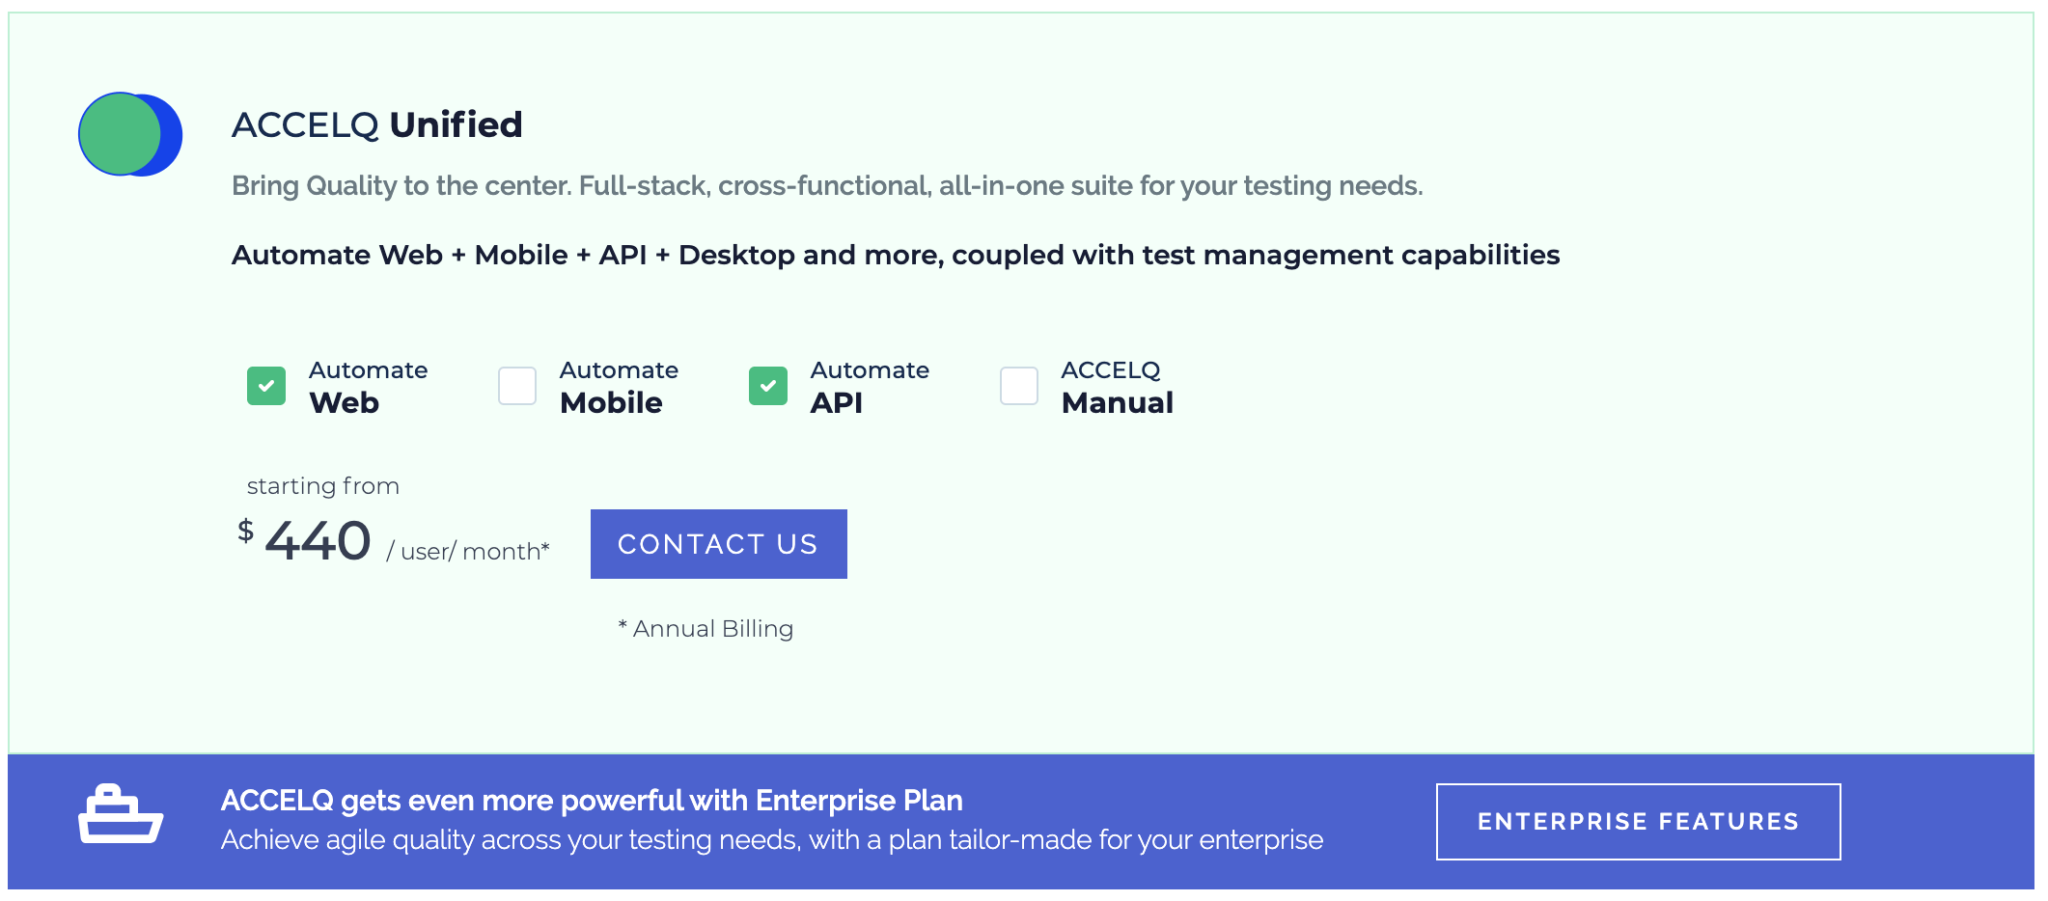Click the 'Achieve agile quality' banner subtext
Image resolution: width=2048 pixels, height=901 pixels.
tap(771, 840)
